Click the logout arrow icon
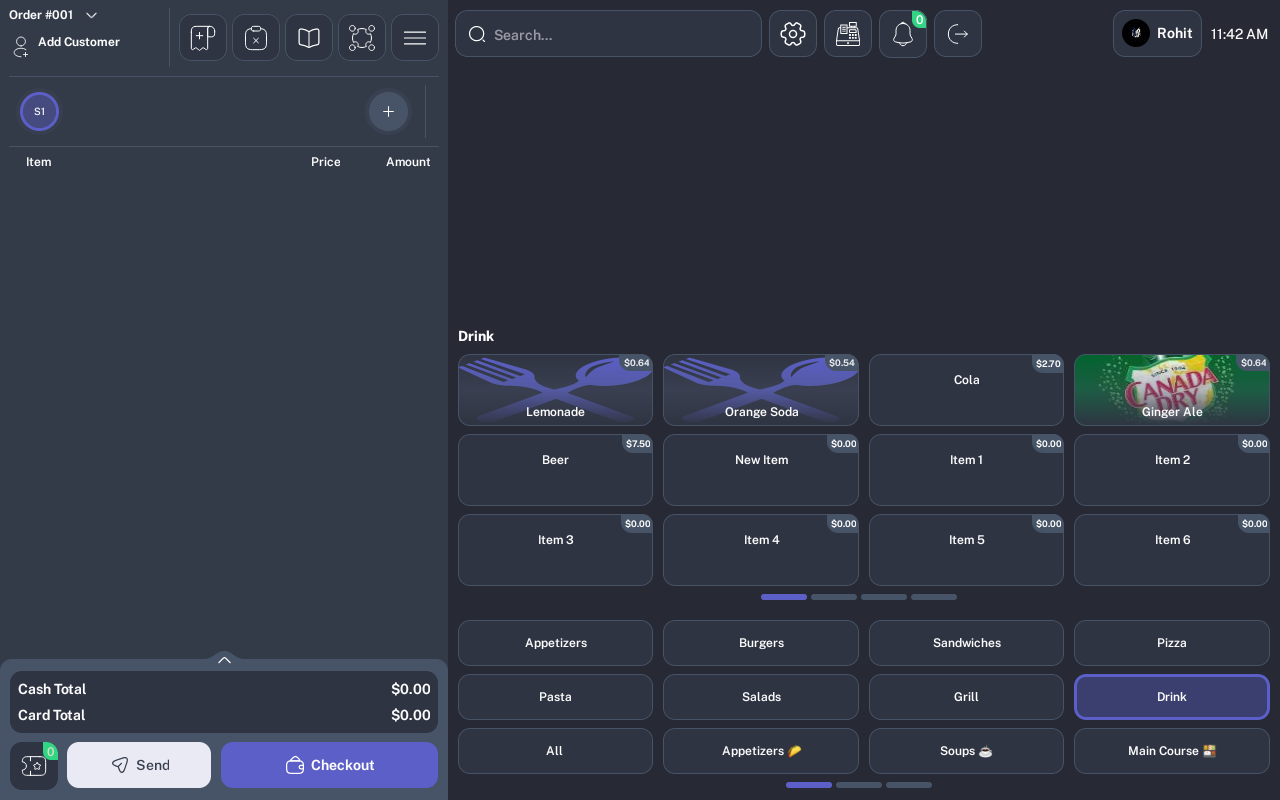The height and width of the screenshot is (800, 1280). click(958, 34)
